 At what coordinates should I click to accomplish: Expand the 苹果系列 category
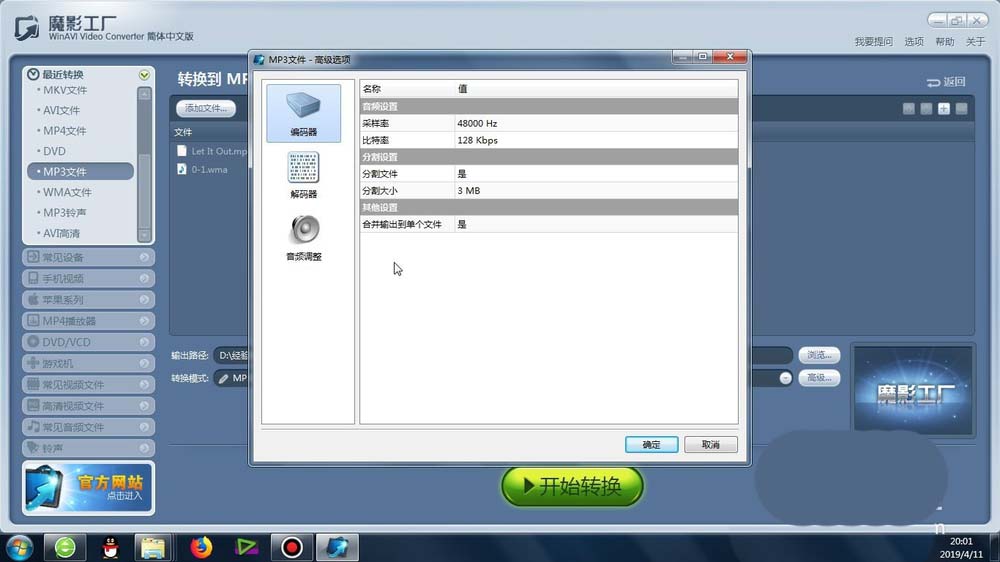pos(88,299)
